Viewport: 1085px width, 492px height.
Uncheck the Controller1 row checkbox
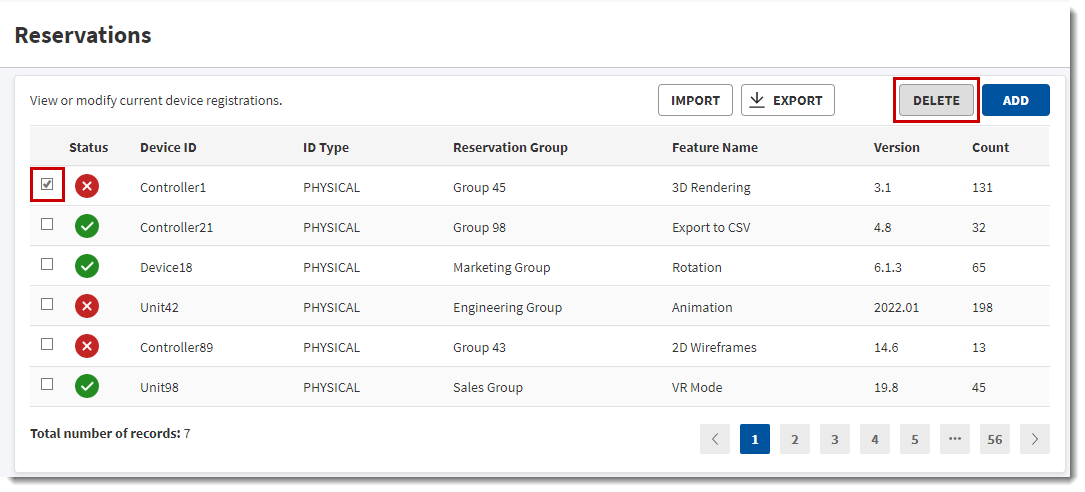pyautogui.click(x=47, y=185)
